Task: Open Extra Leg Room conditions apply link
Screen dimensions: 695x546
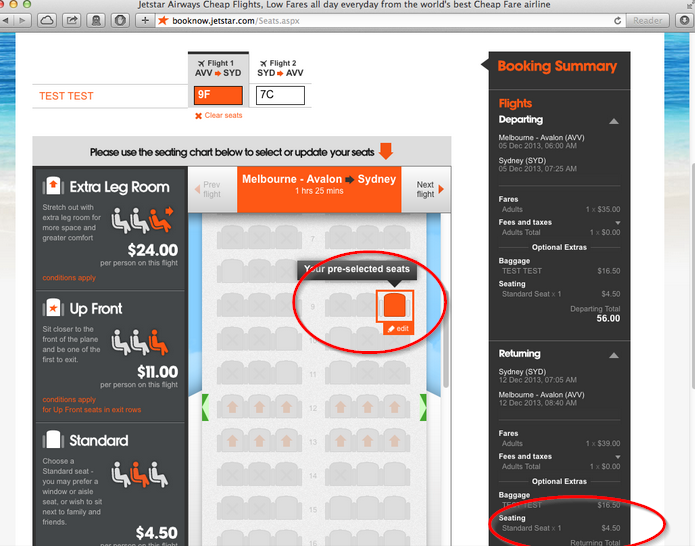Action: click(69, 278)
